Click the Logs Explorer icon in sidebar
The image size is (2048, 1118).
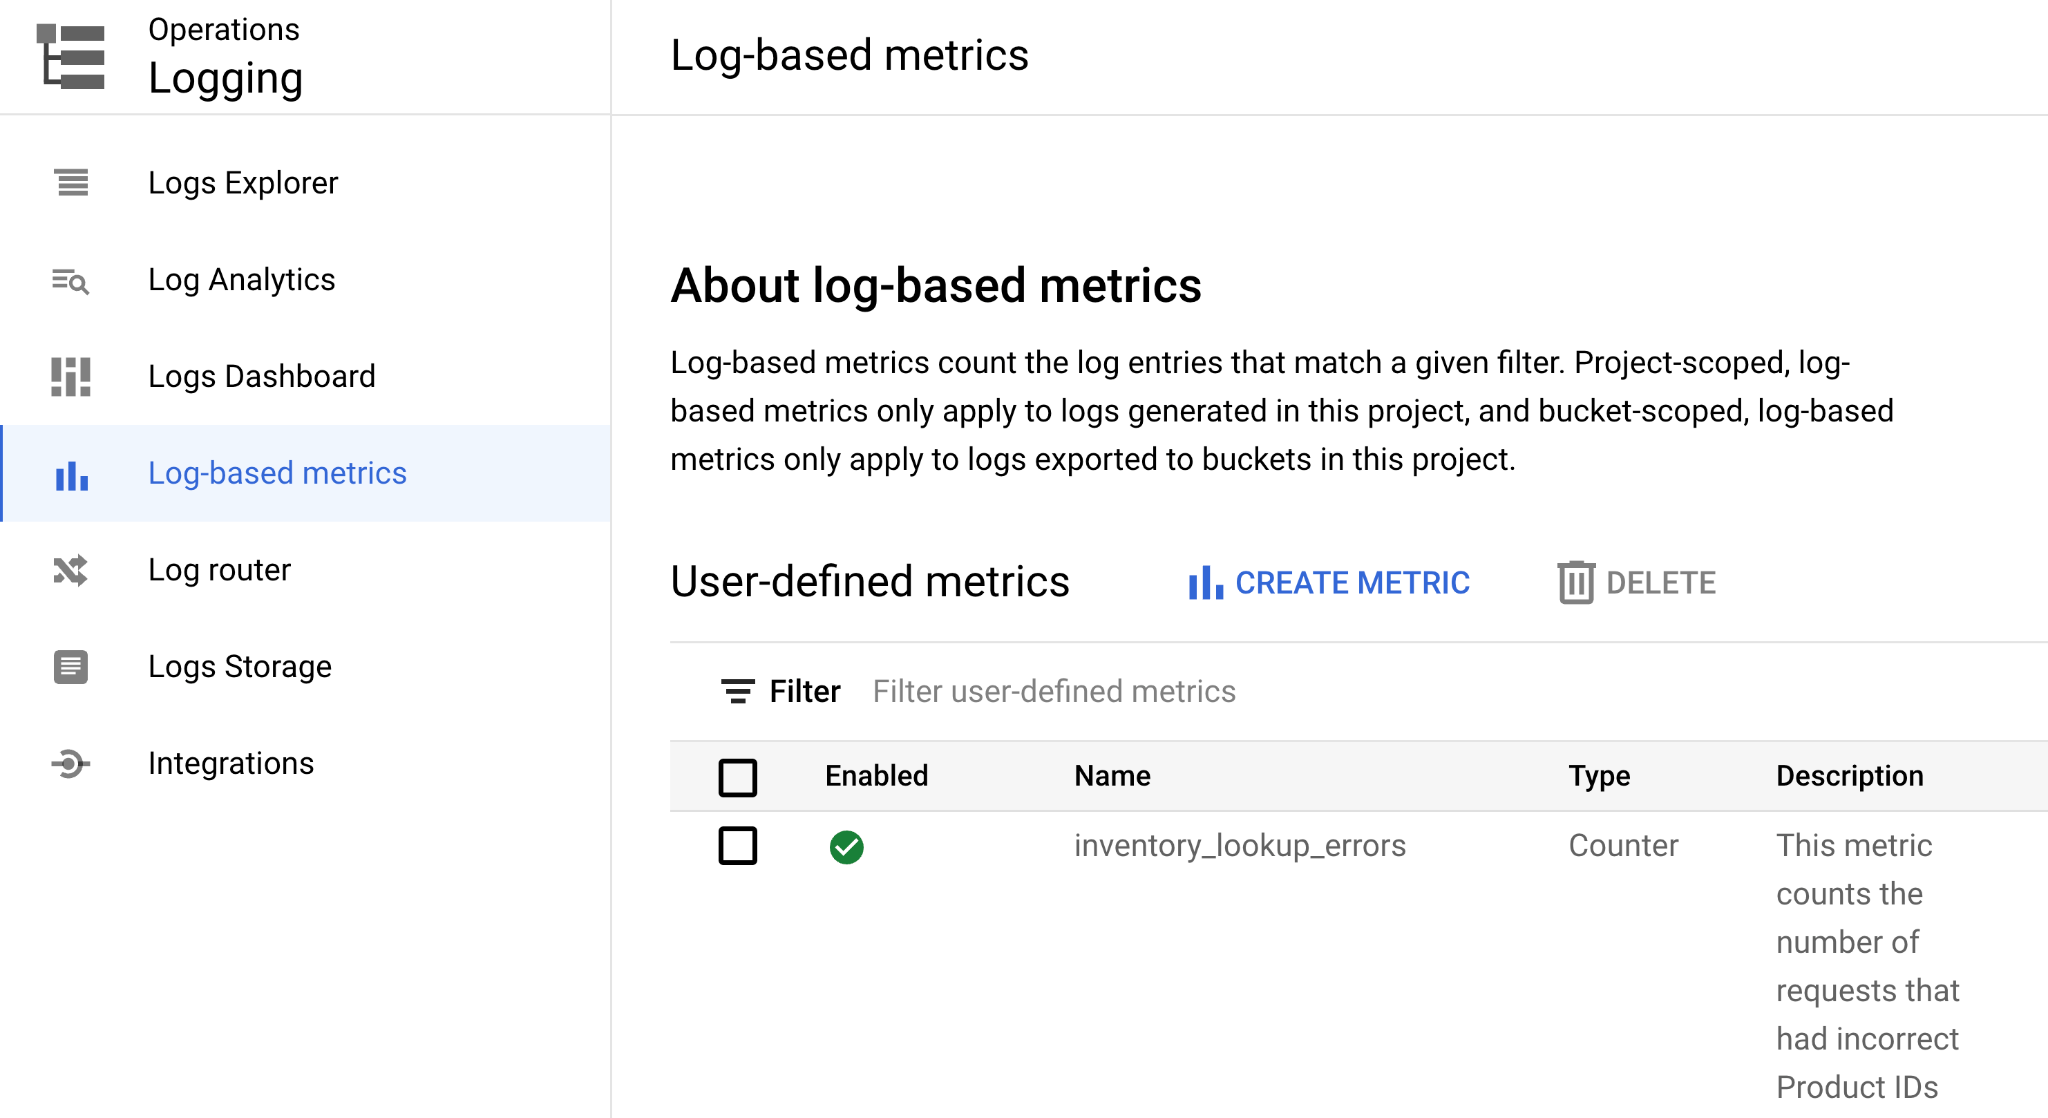coord(72,183)
